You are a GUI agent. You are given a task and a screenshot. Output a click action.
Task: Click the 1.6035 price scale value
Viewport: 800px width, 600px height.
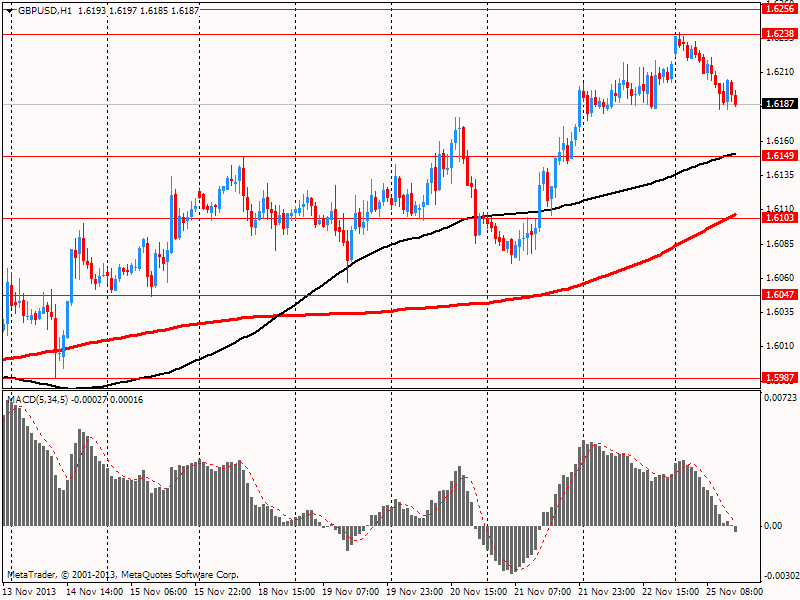point(781,312)
